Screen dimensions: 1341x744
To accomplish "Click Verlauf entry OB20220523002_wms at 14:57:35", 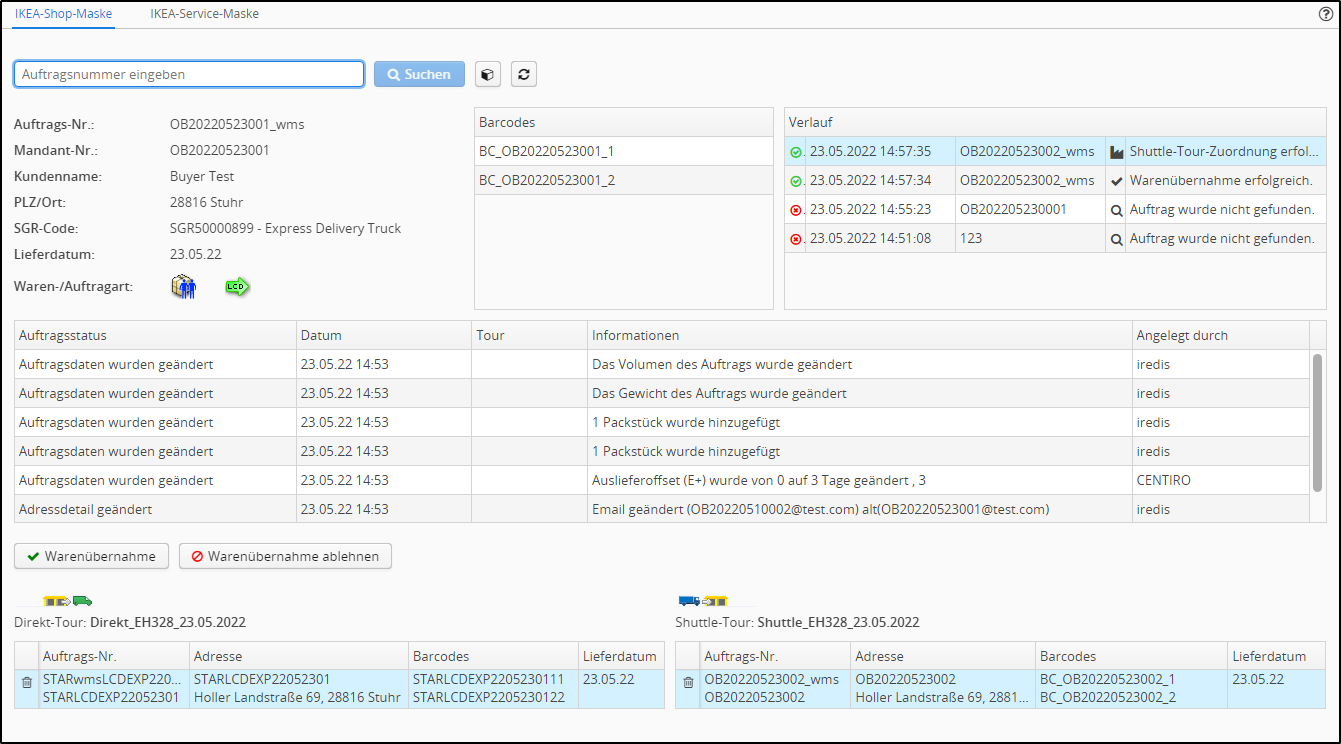I will (x=1055, y=152).
